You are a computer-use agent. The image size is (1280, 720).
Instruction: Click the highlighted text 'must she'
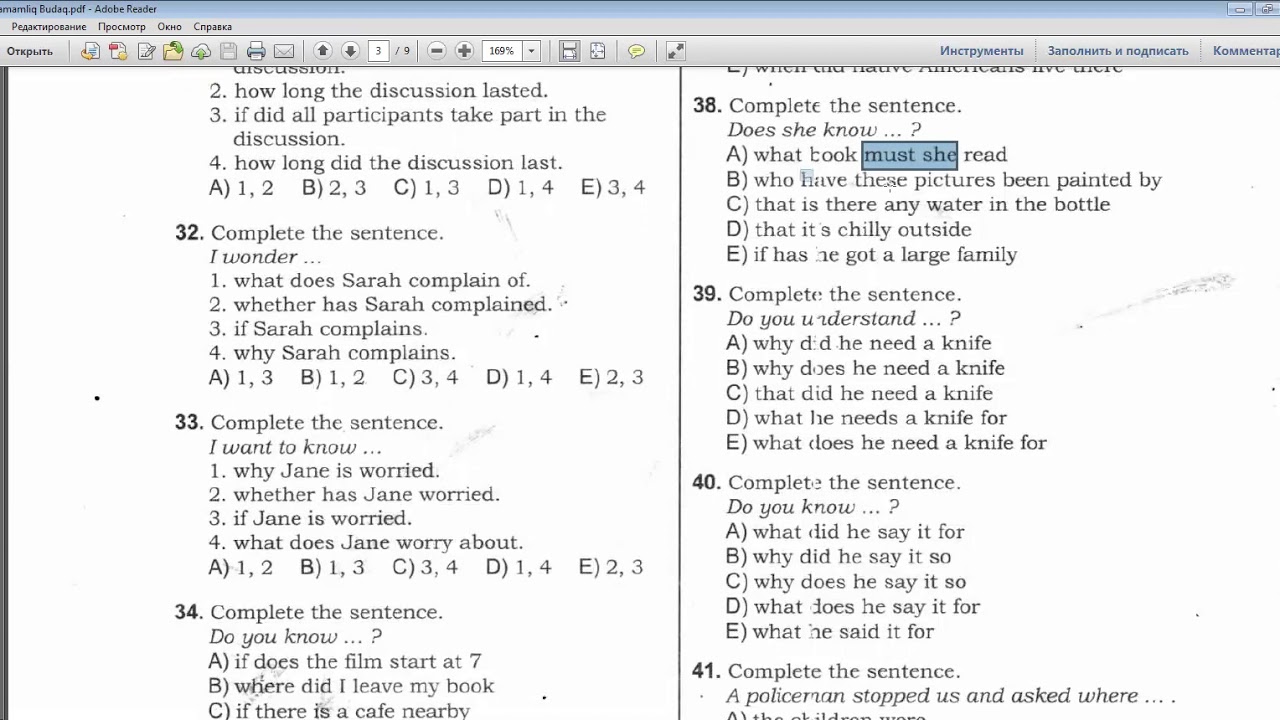(x=910, y=155)
